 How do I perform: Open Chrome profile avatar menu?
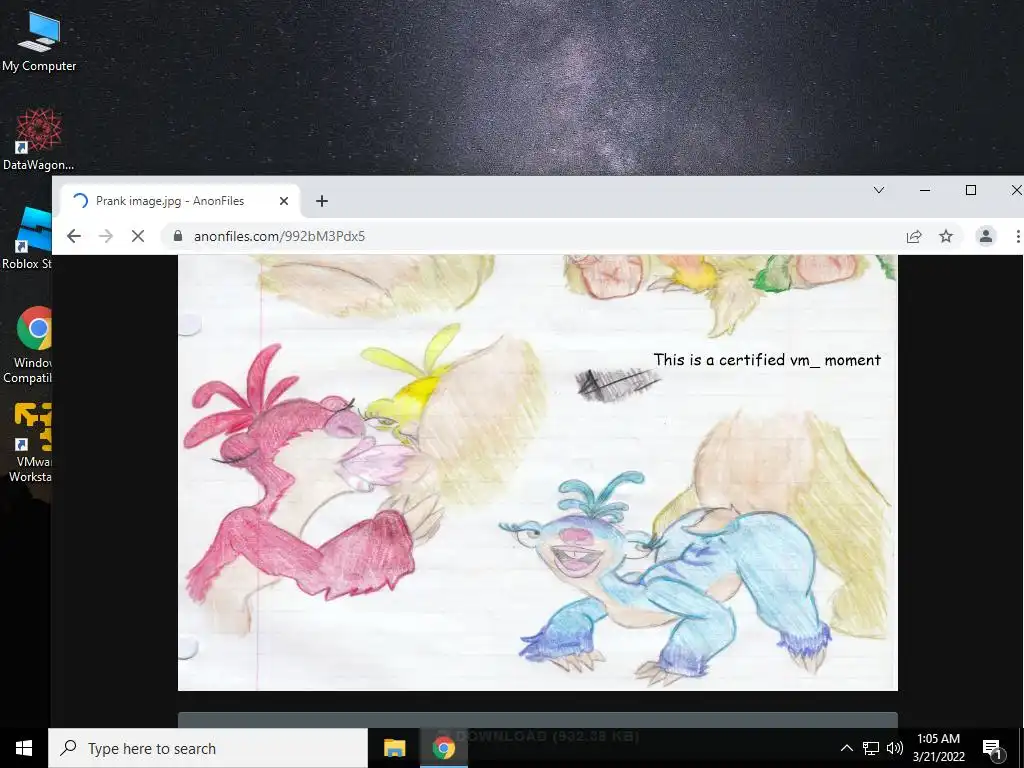pos(985,236)
